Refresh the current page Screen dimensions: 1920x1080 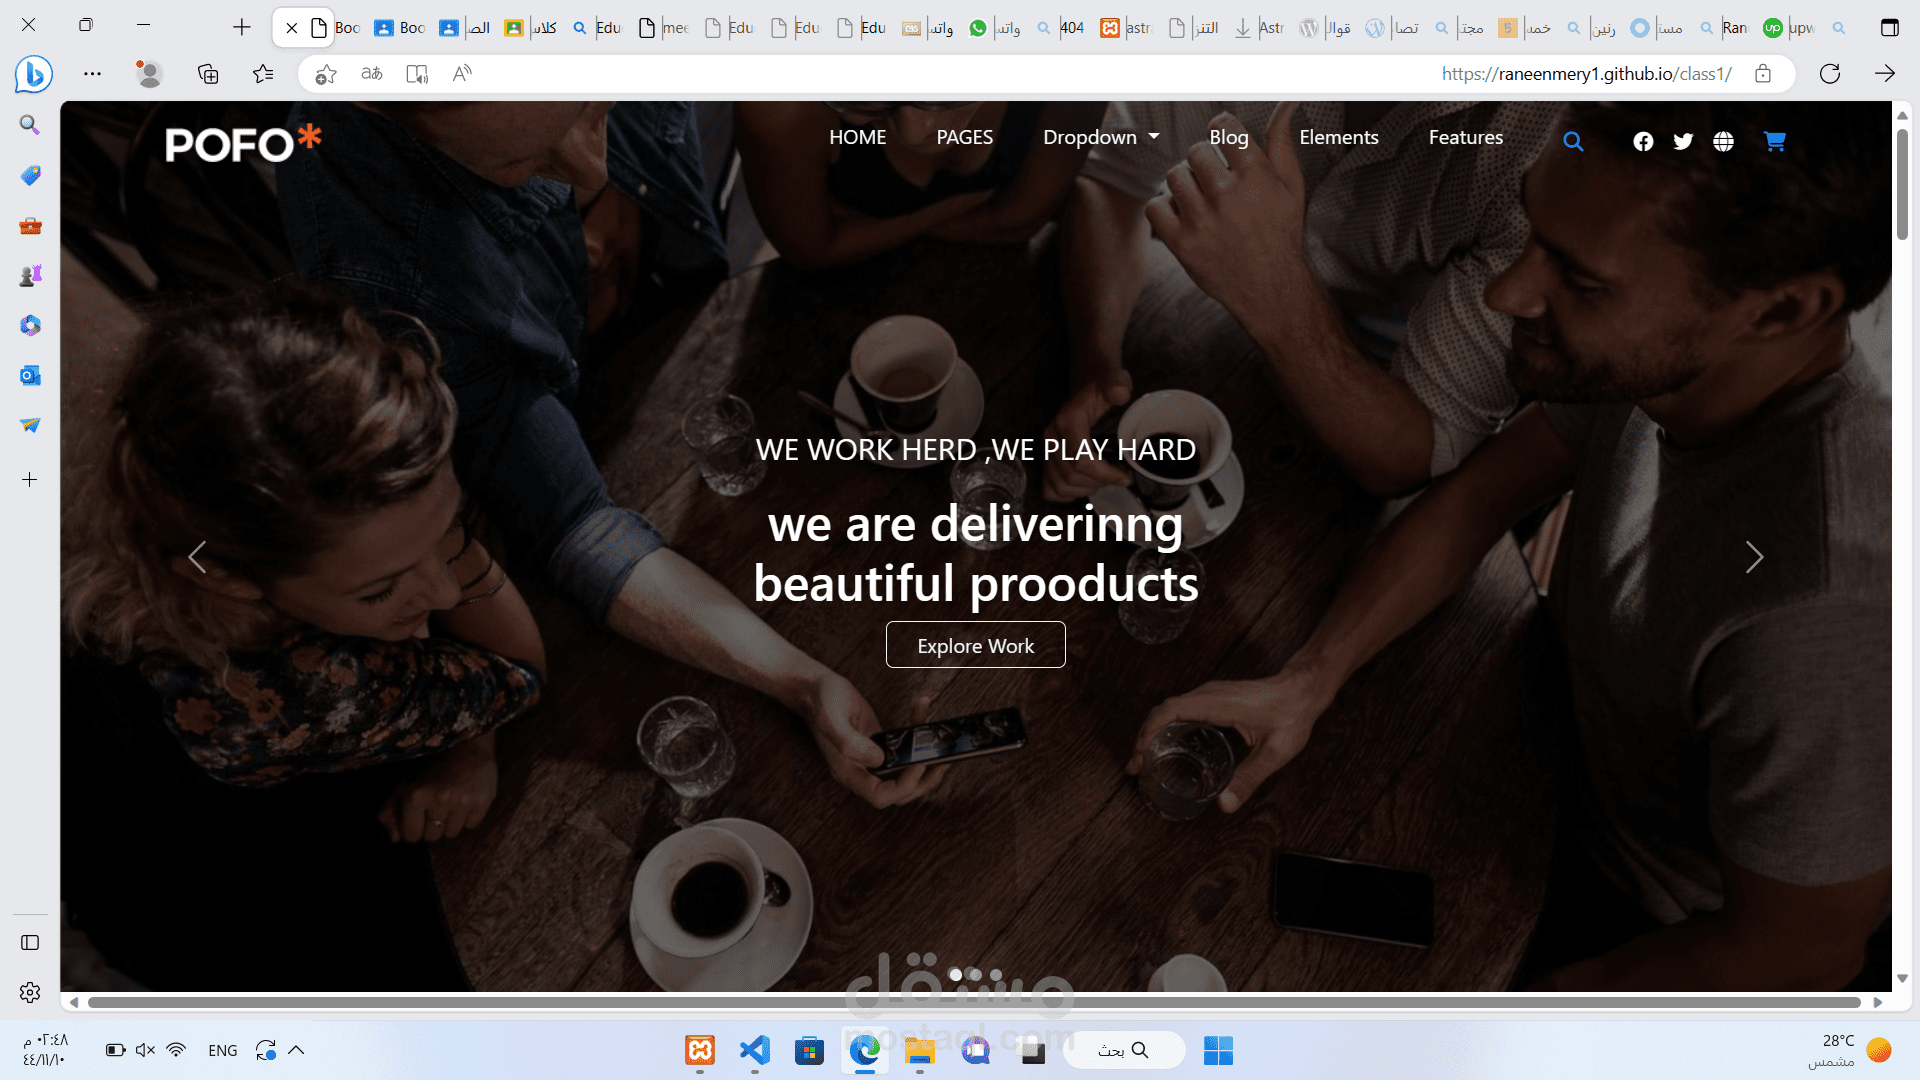[1830, 74]
